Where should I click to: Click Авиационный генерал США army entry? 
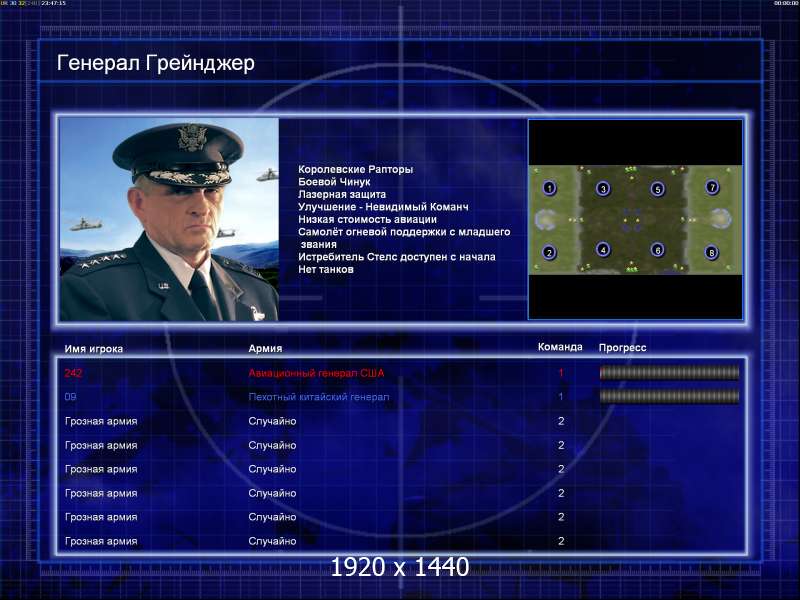[x=316, y=373]
